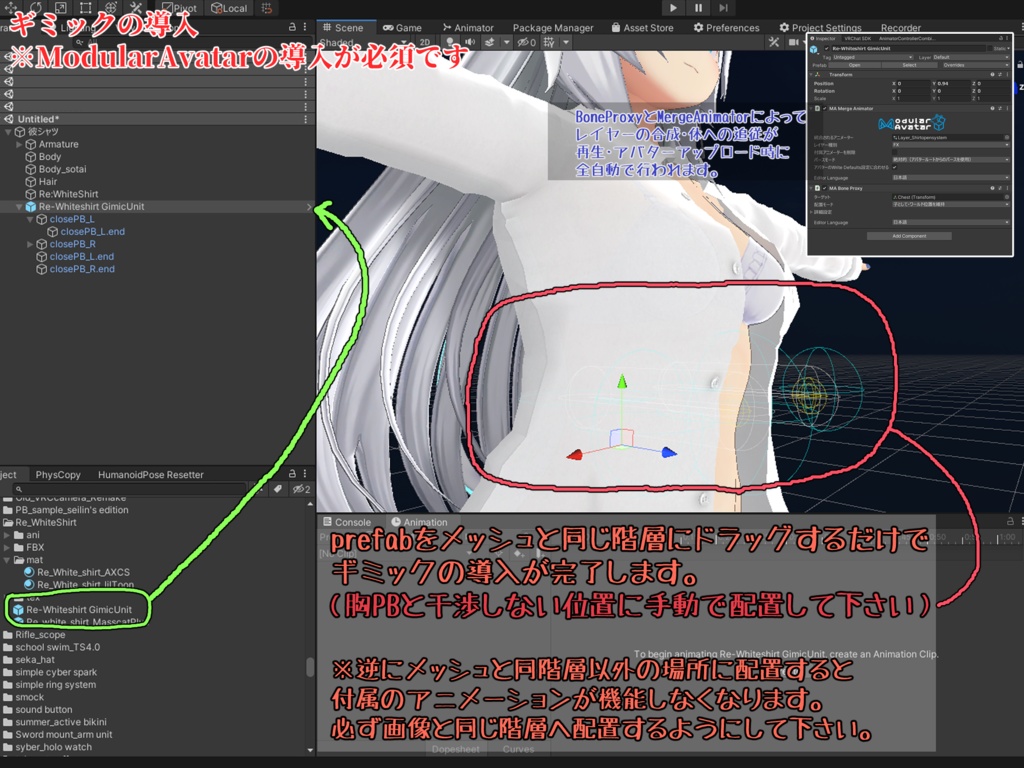Collapse the closePB_L hierarchy item
1024x768 pixels.
[30, 219]
